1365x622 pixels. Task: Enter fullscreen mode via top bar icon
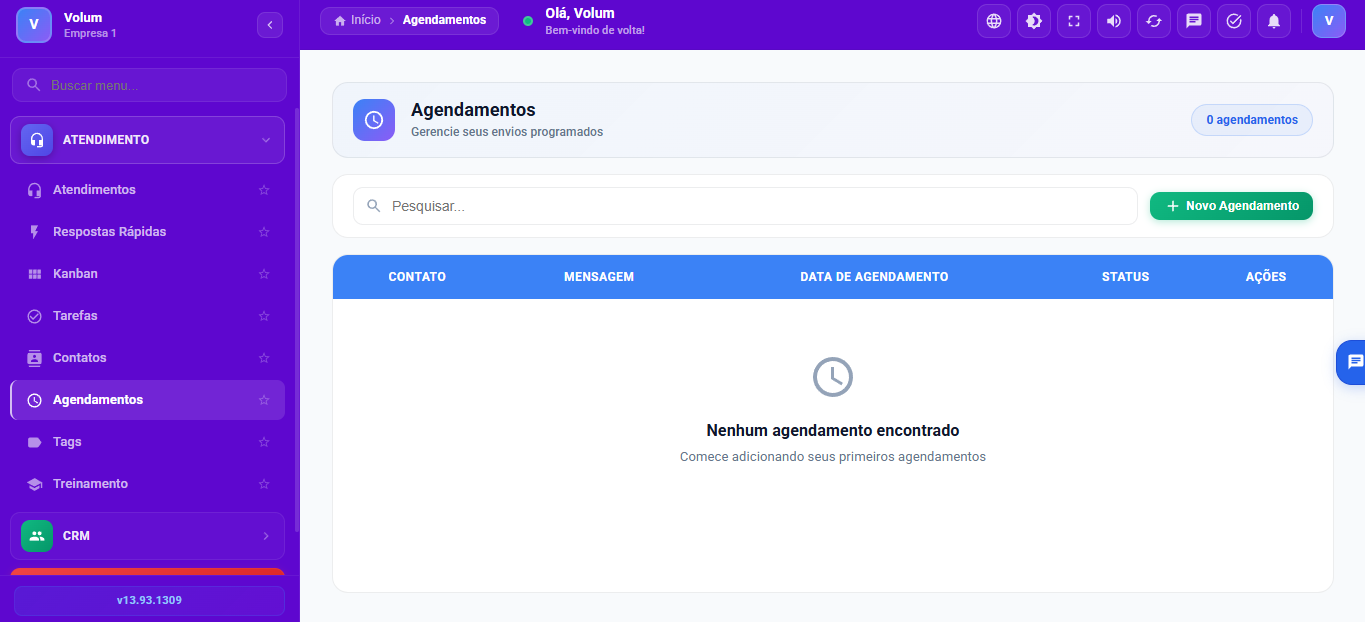[1074, 21]
